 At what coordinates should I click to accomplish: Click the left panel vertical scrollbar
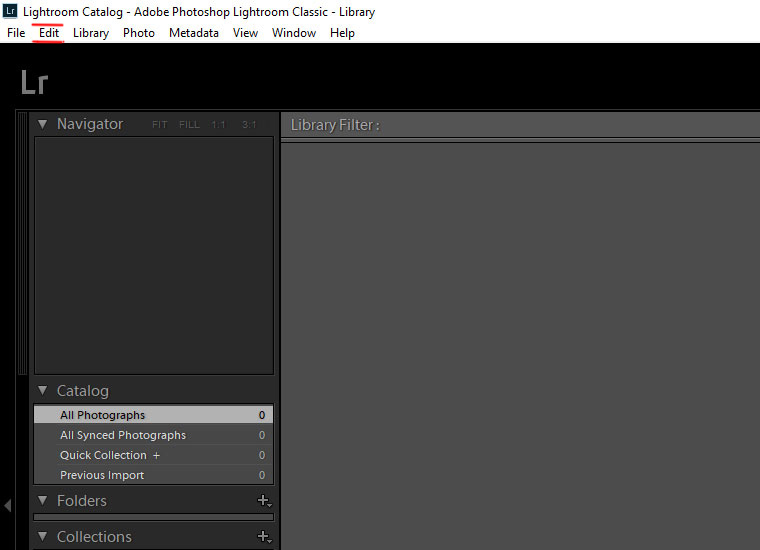(x=22, y=243)
